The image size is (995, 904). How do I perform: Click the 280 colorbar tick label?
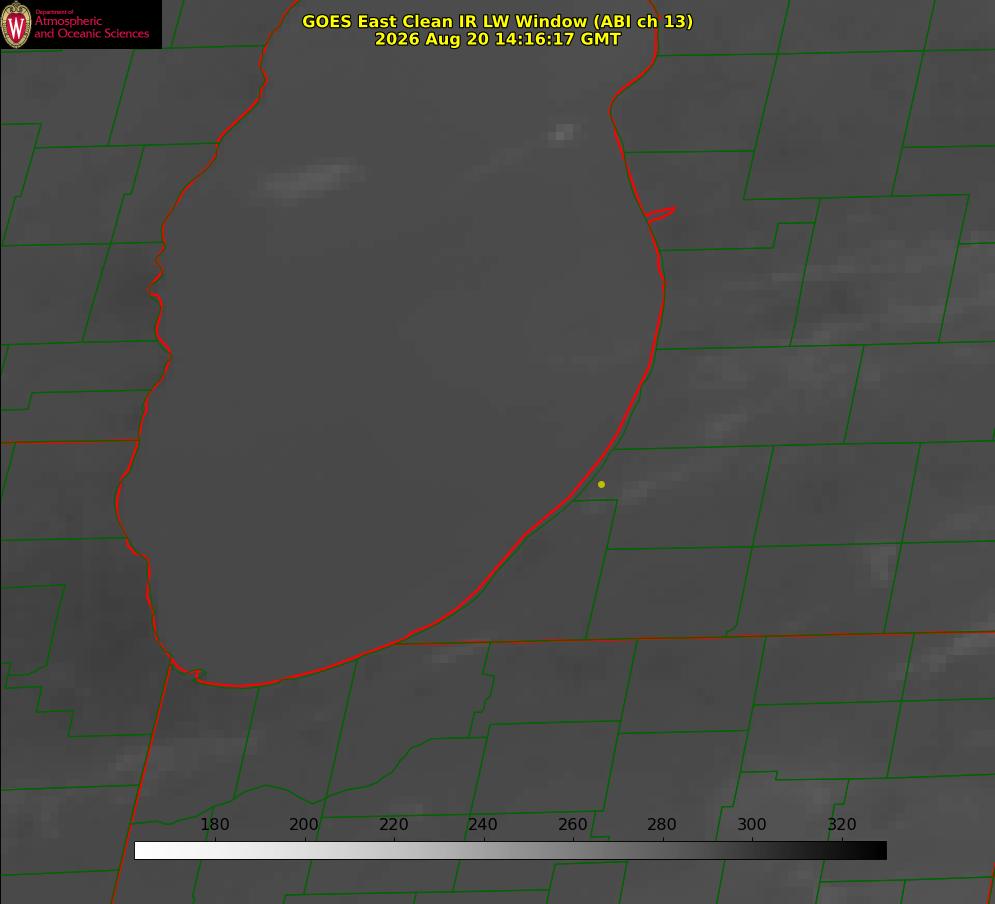pyautogui.click(x=662, y=824)
